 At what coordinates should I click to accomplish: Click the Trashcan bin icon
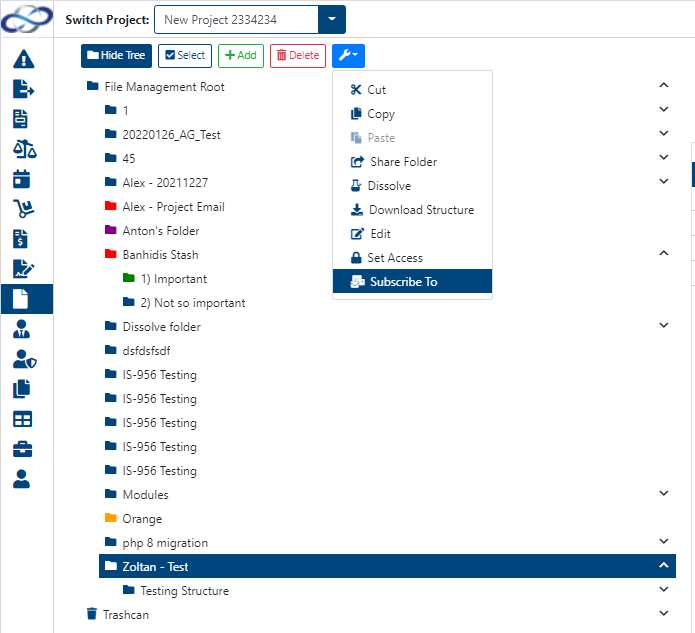[x=92, y=613]
